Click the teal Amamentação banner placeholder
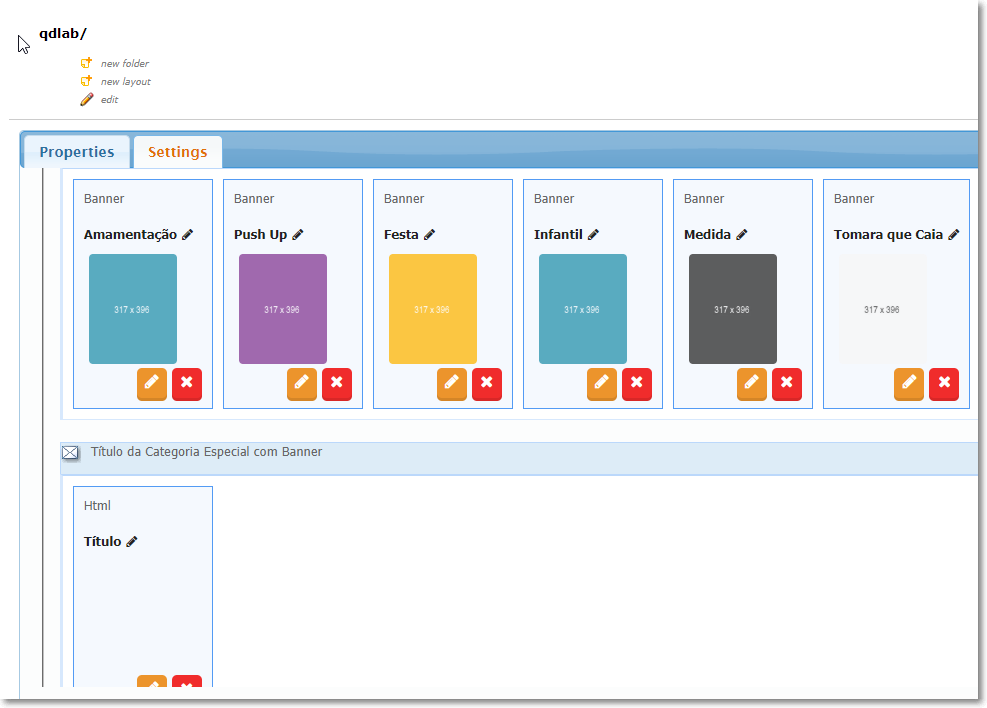 [x=132, y=308]
